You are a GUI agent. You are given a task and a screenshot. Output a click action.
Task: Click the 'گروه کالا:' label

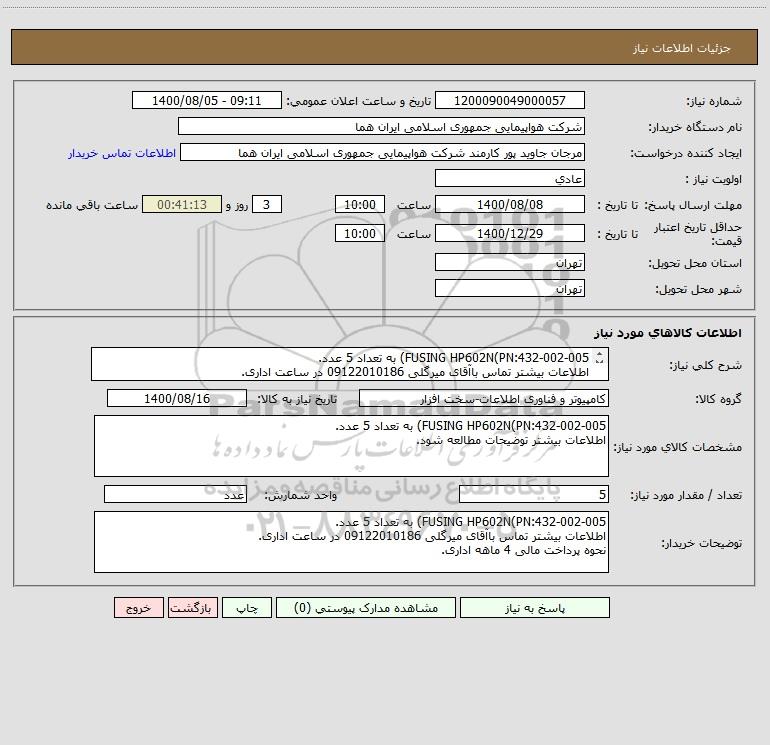tap(718, 399)
